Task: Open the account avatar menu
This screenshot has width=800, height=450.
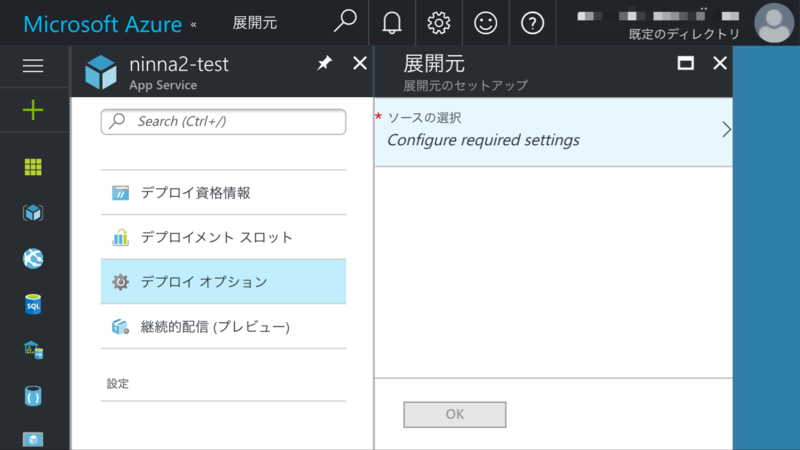Action: point(774,23)
